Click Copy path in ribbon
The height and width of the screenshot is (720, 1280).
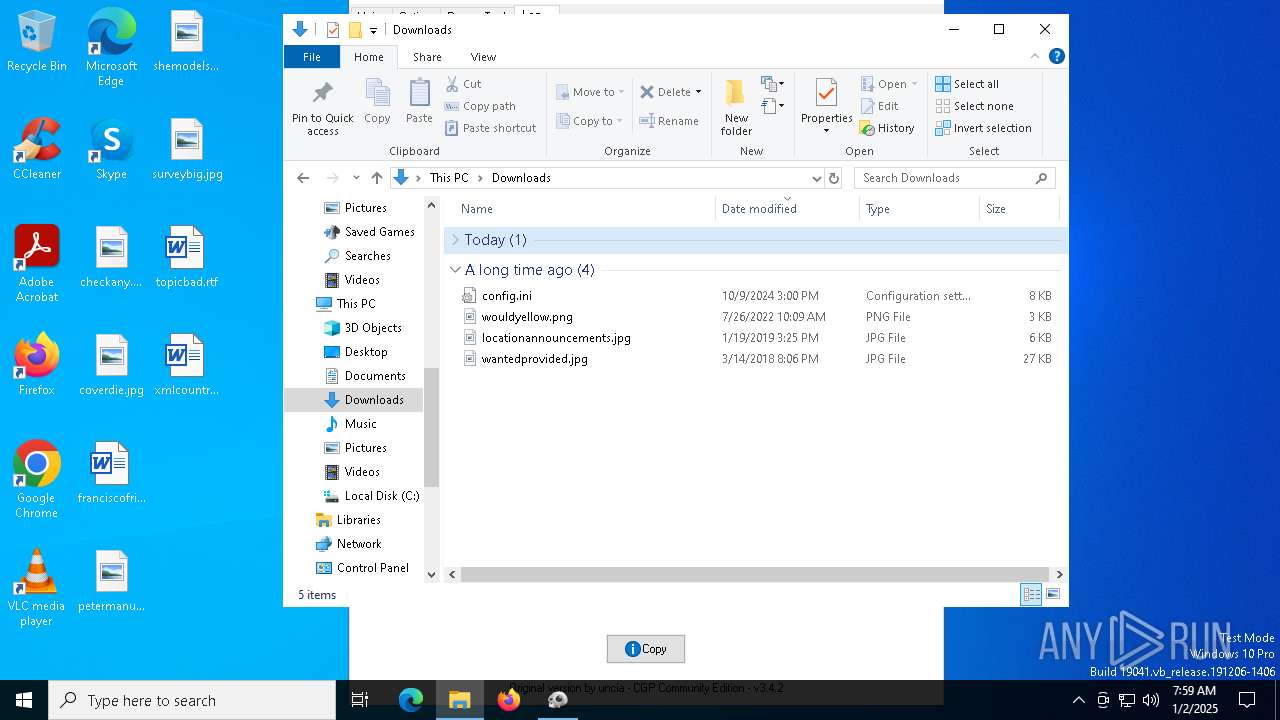[x=480, y=106]
